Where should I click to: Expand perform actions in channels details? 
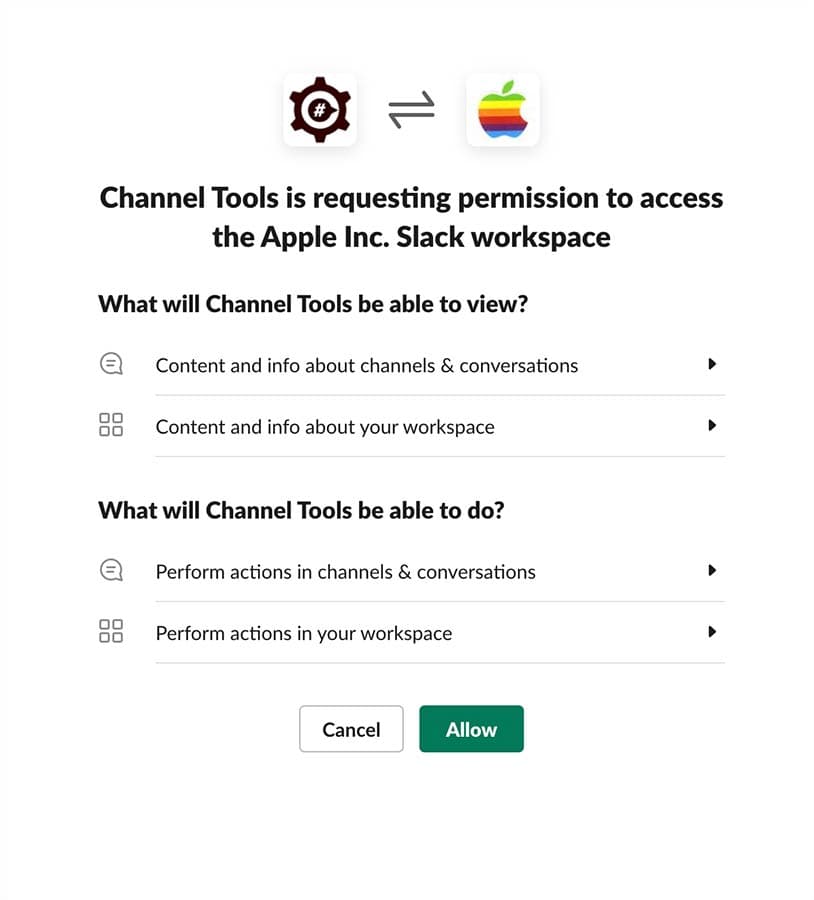pos(713,570)
